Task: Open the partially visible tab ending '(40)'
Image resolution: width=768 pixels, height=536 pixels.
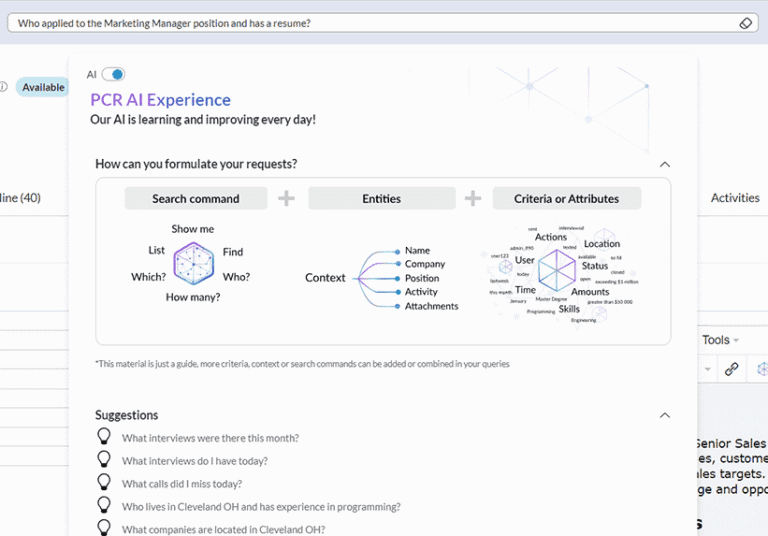Action: 20,198
